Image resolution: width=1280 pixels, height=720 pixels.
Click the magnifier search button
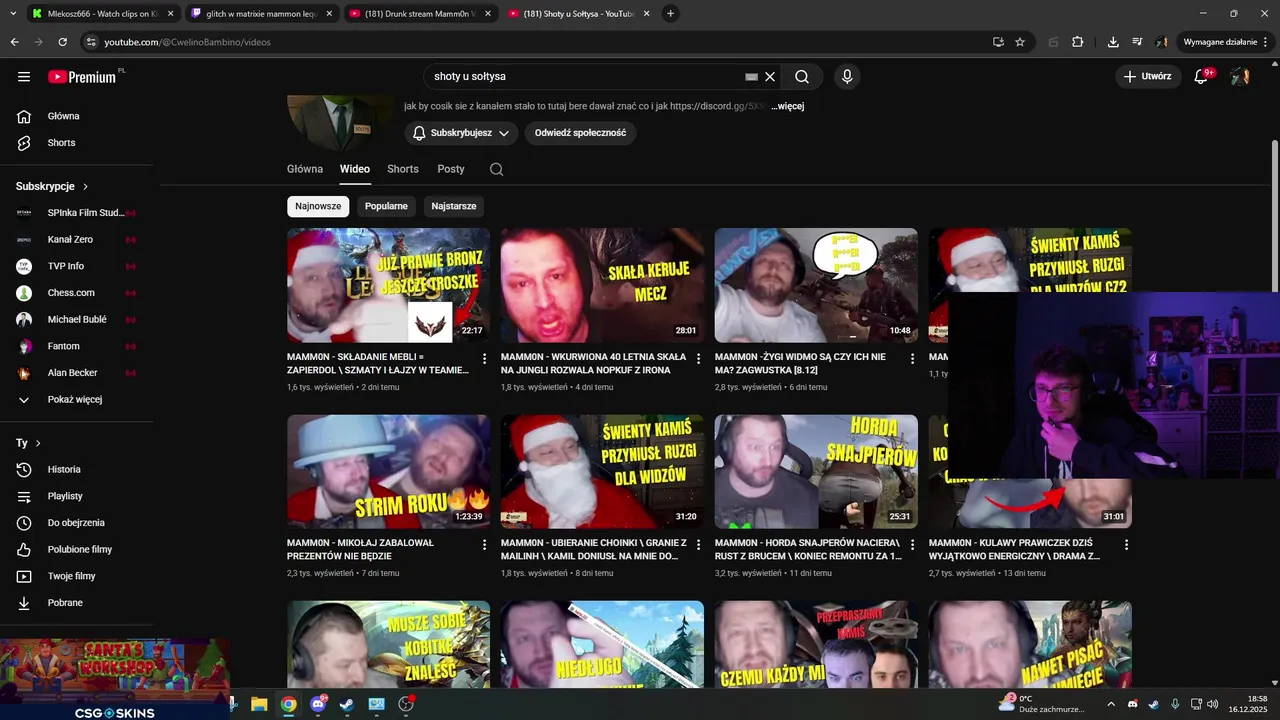click(802, 76)
